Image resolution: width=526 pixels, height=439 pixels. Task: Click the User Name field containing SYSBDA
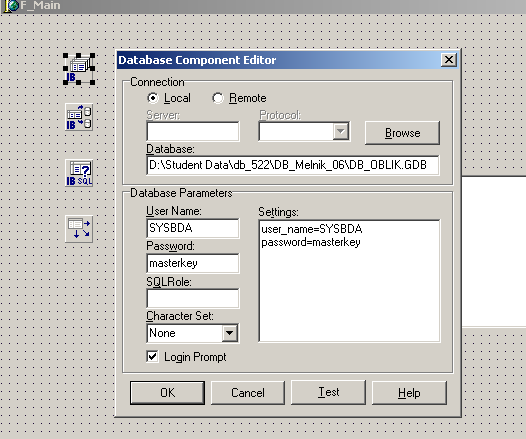(x=193, y=228)
